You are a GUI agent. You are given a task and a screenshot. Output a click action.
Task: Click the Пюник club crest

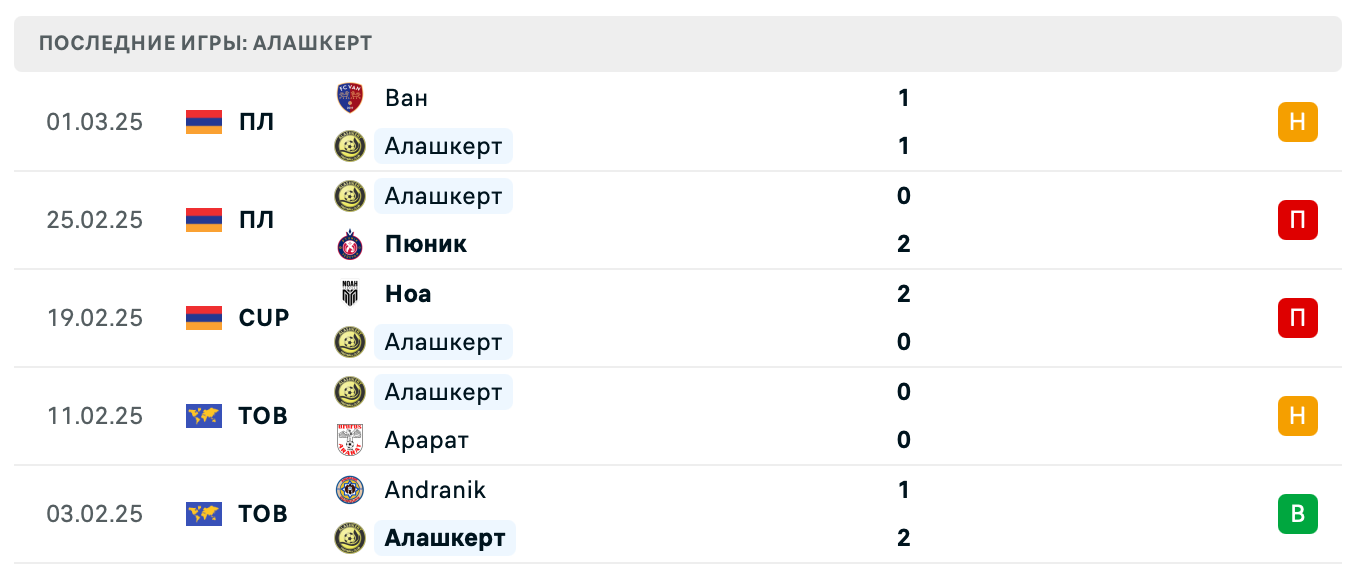point(349,244)
